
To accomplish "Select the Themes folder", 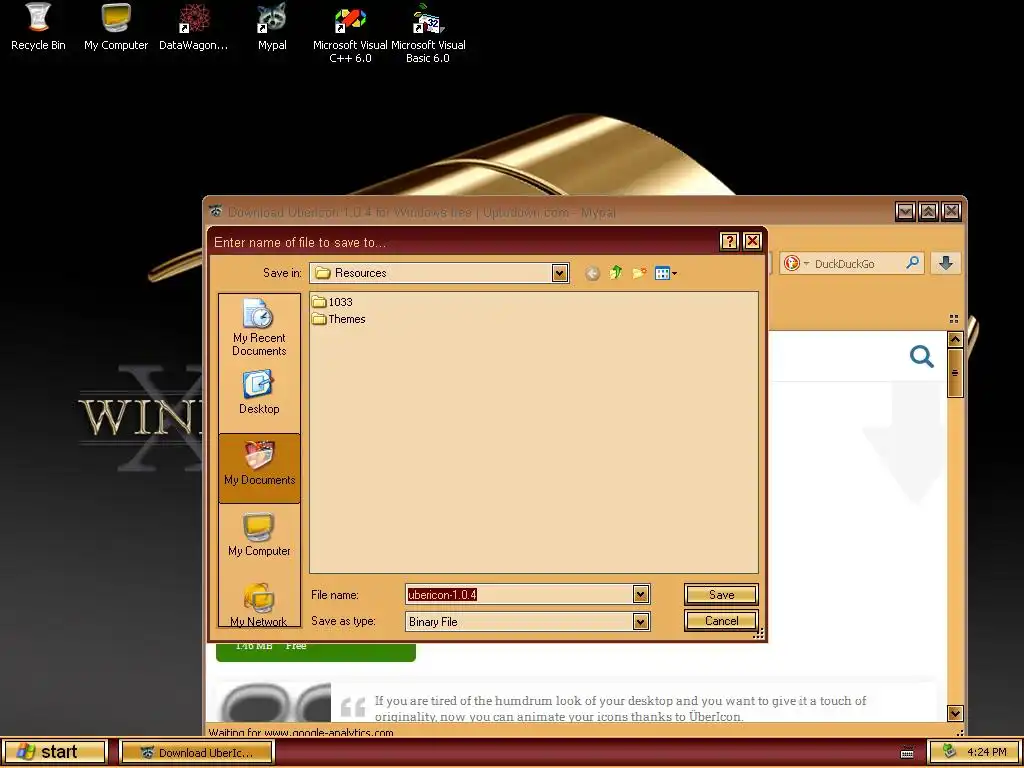I will click(339, 319).
